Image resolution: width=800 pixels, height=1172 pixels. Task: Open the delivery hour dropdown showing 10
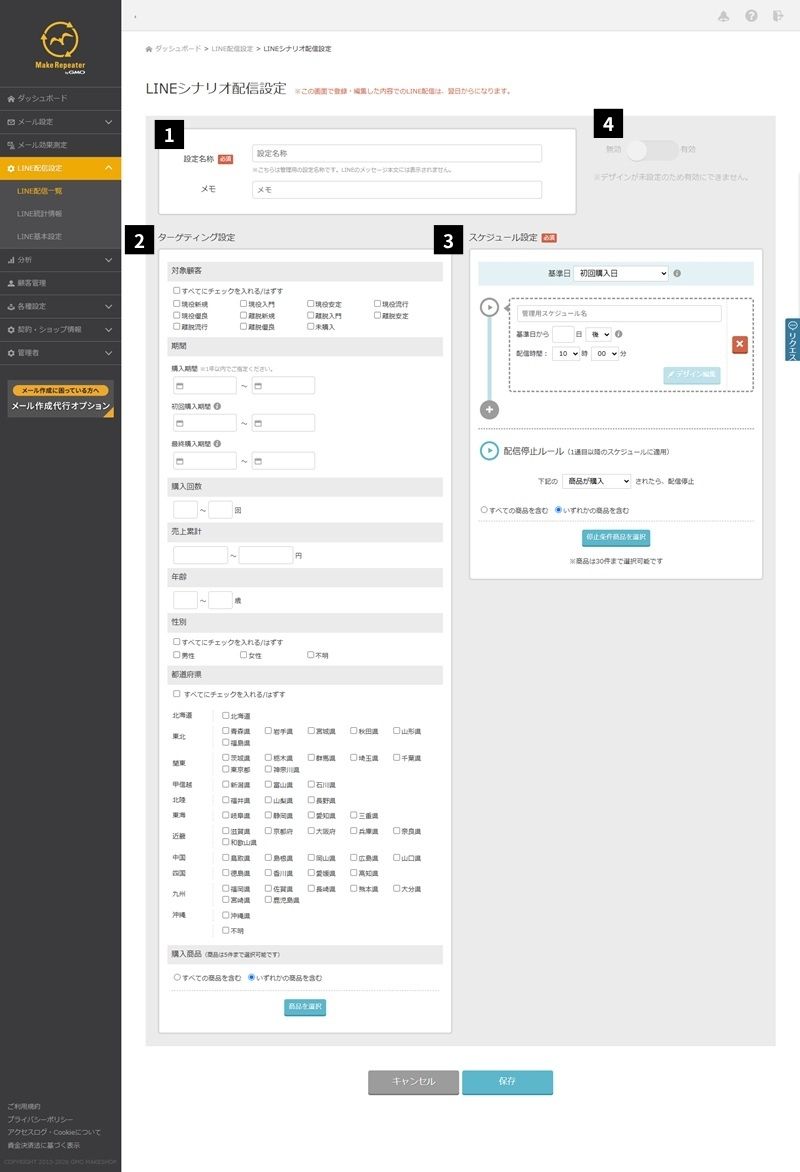[x=567, y=354]
